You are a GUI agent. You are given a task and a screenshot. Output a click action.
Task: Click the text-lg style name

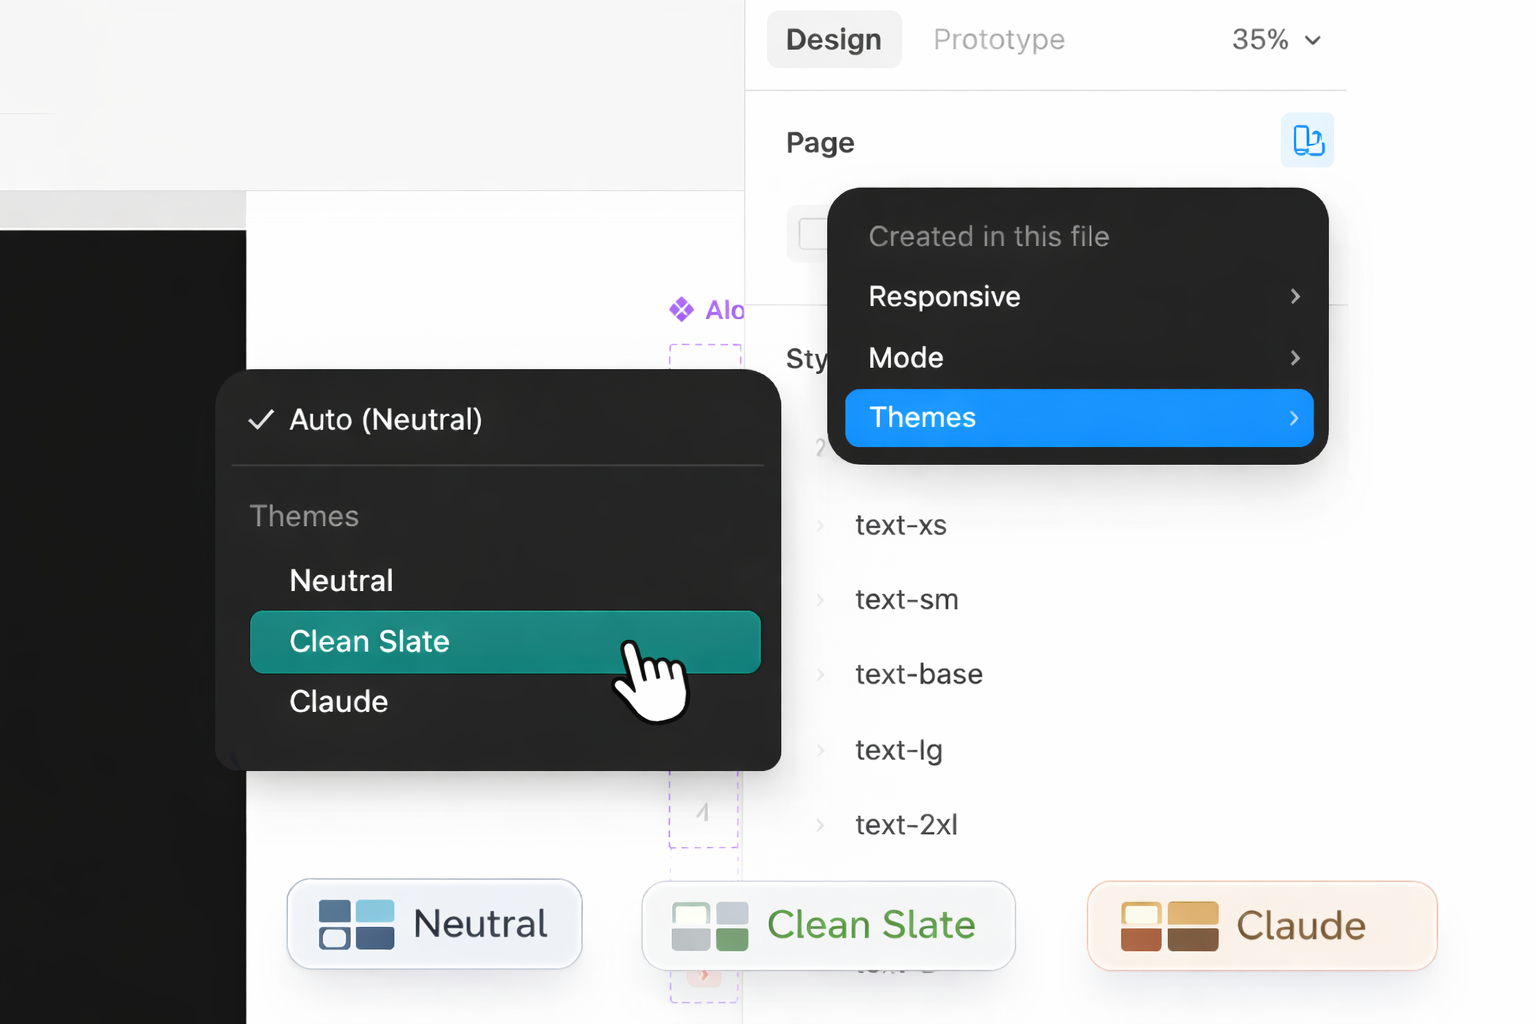tap(899, 750)
